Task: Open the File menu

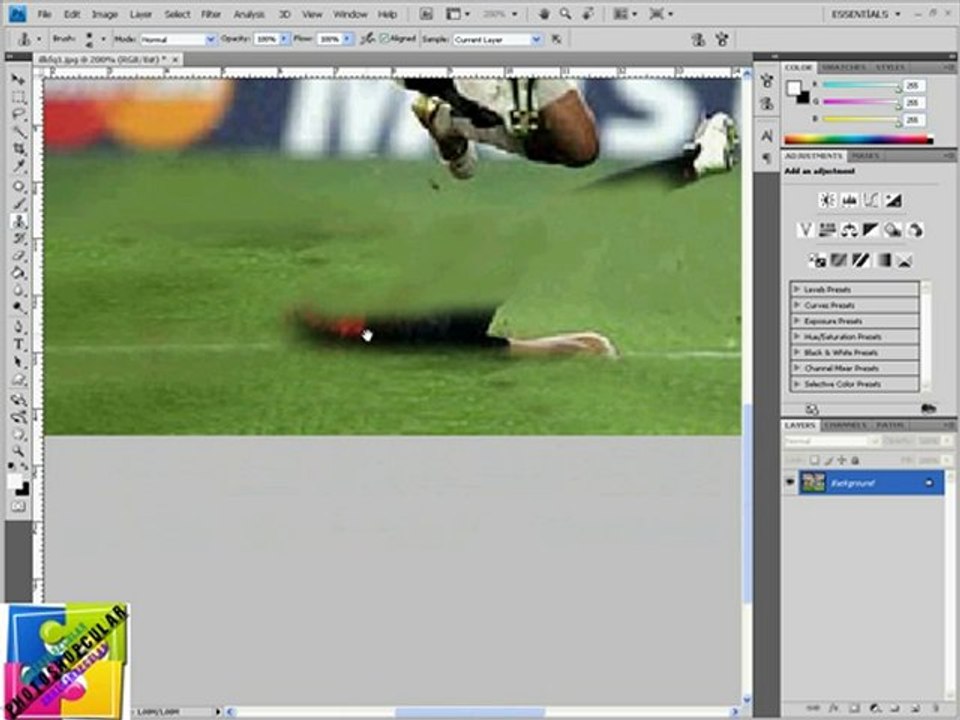Action: point(44,13)
